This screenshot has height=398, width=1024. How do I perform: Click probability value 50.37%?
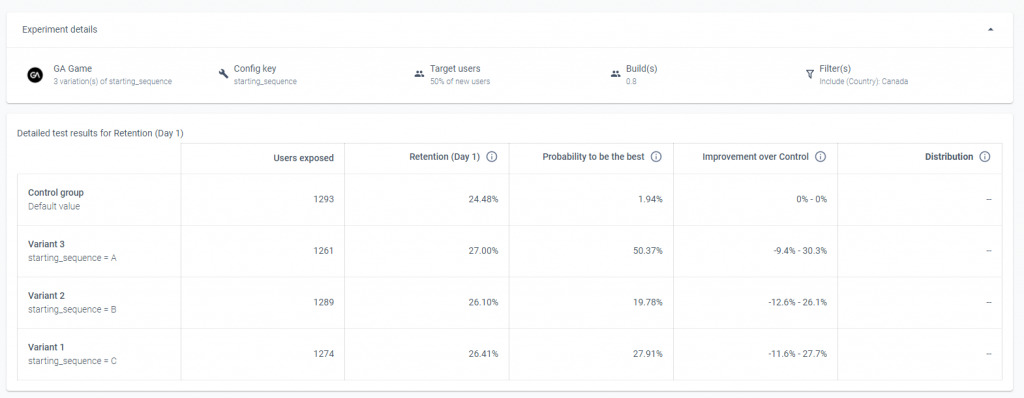pos(648,251)
